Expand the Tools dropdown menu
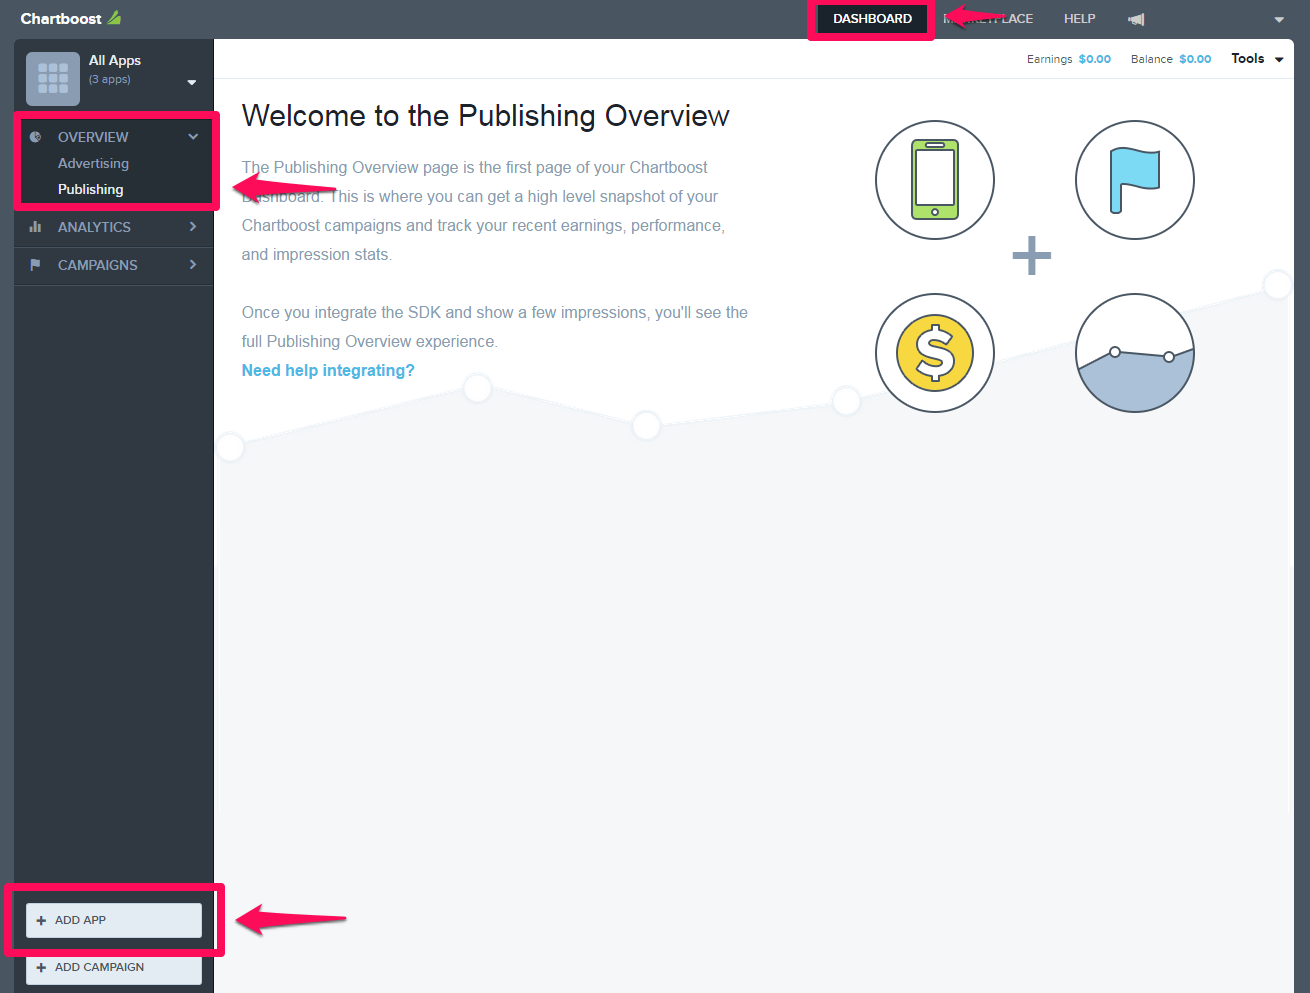Viewport: 1310px width, 993px height. (x=1257, y=59)
